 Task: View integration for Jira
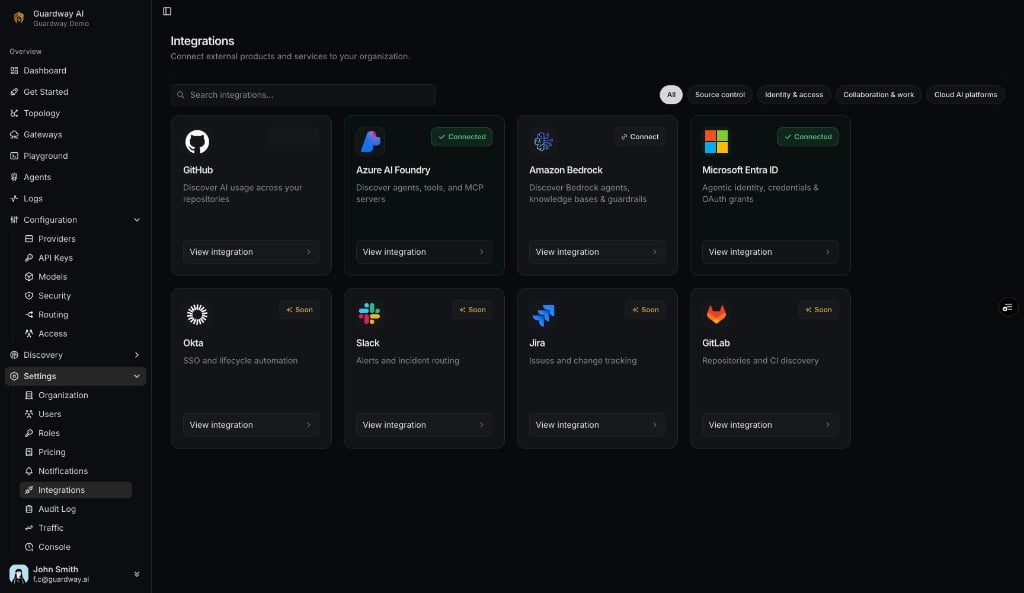point(597,425)
